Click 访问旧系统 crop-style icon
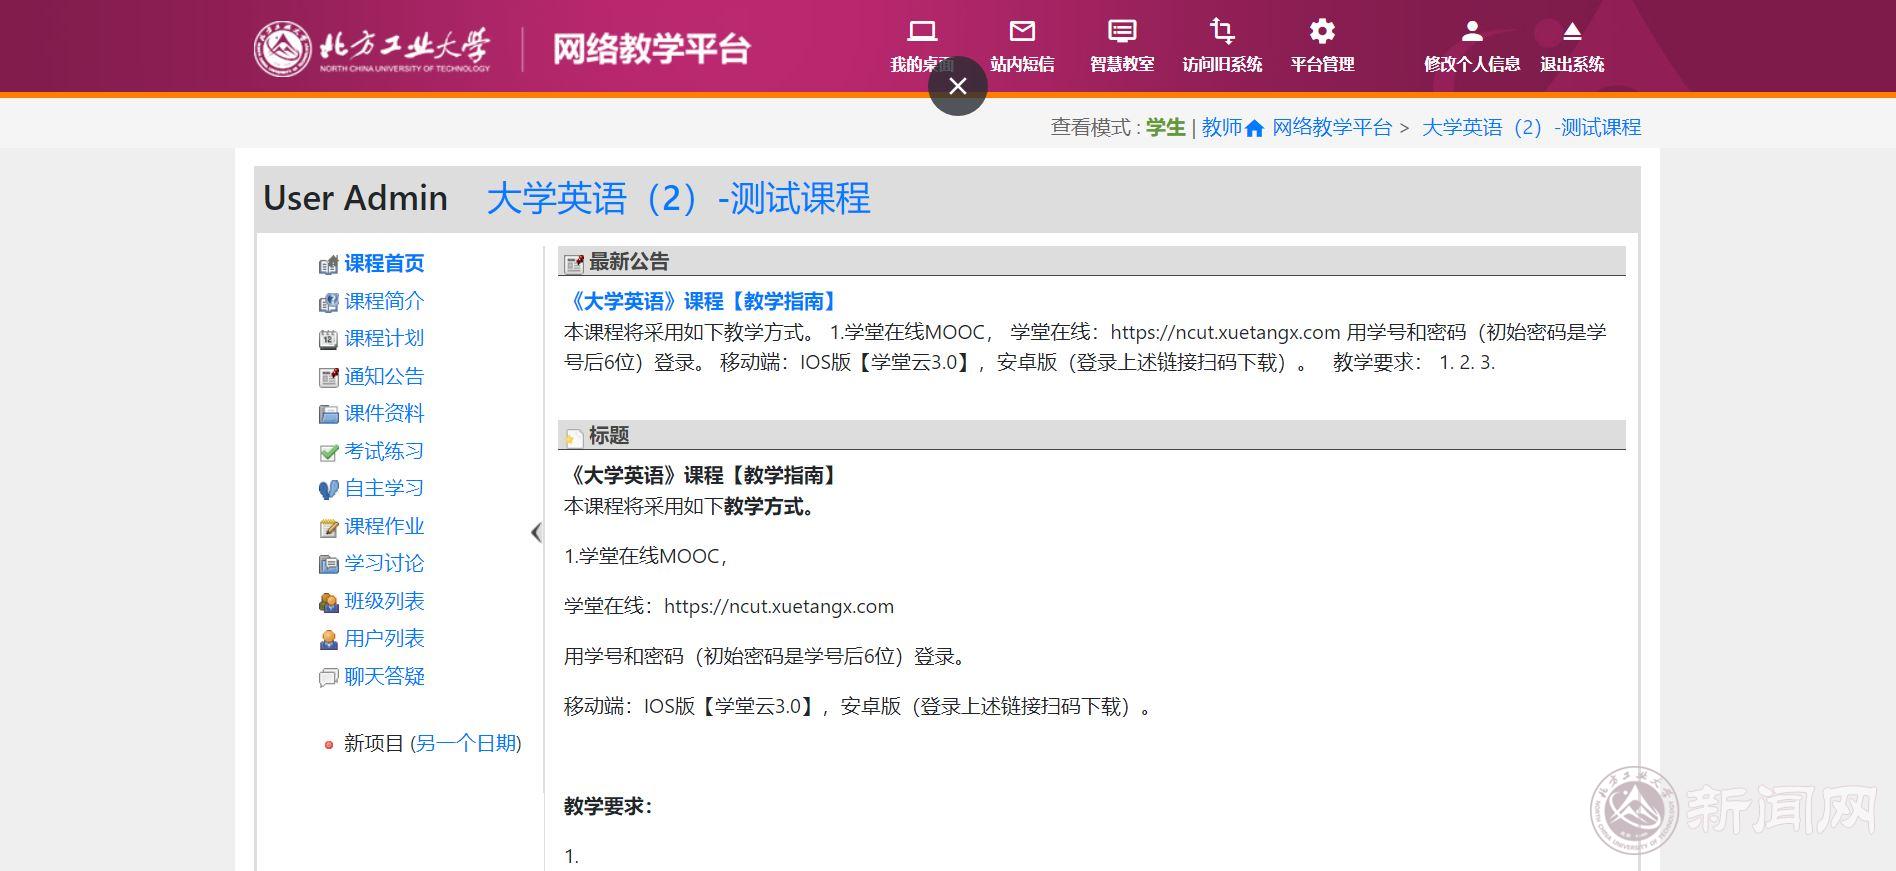The height and width of the screenshot is (871, 1896). (1222, 32)
